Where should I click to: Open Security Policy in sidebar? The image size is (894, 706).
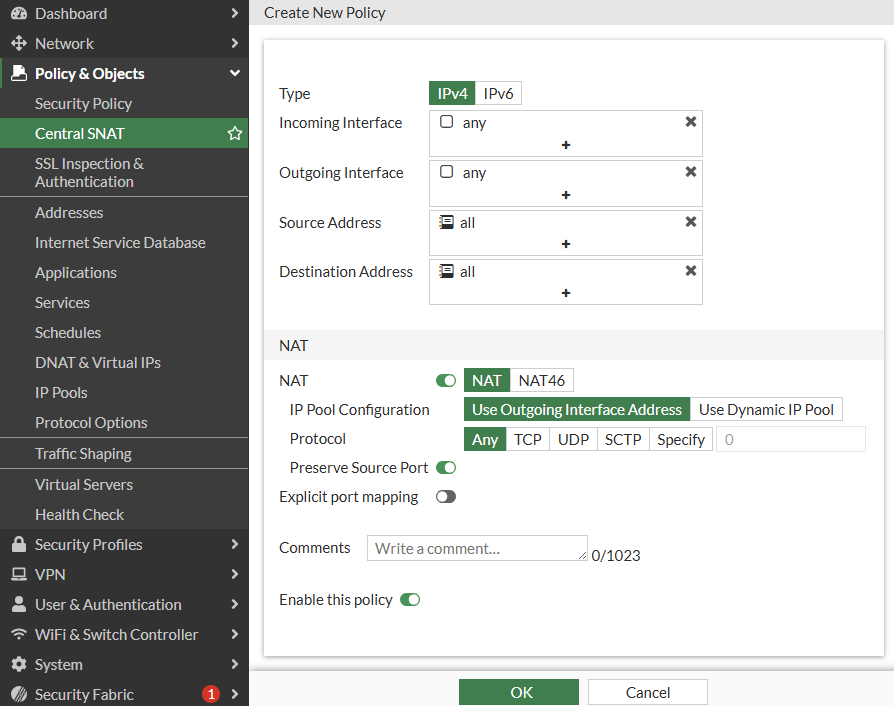click(x=124, y=103)
